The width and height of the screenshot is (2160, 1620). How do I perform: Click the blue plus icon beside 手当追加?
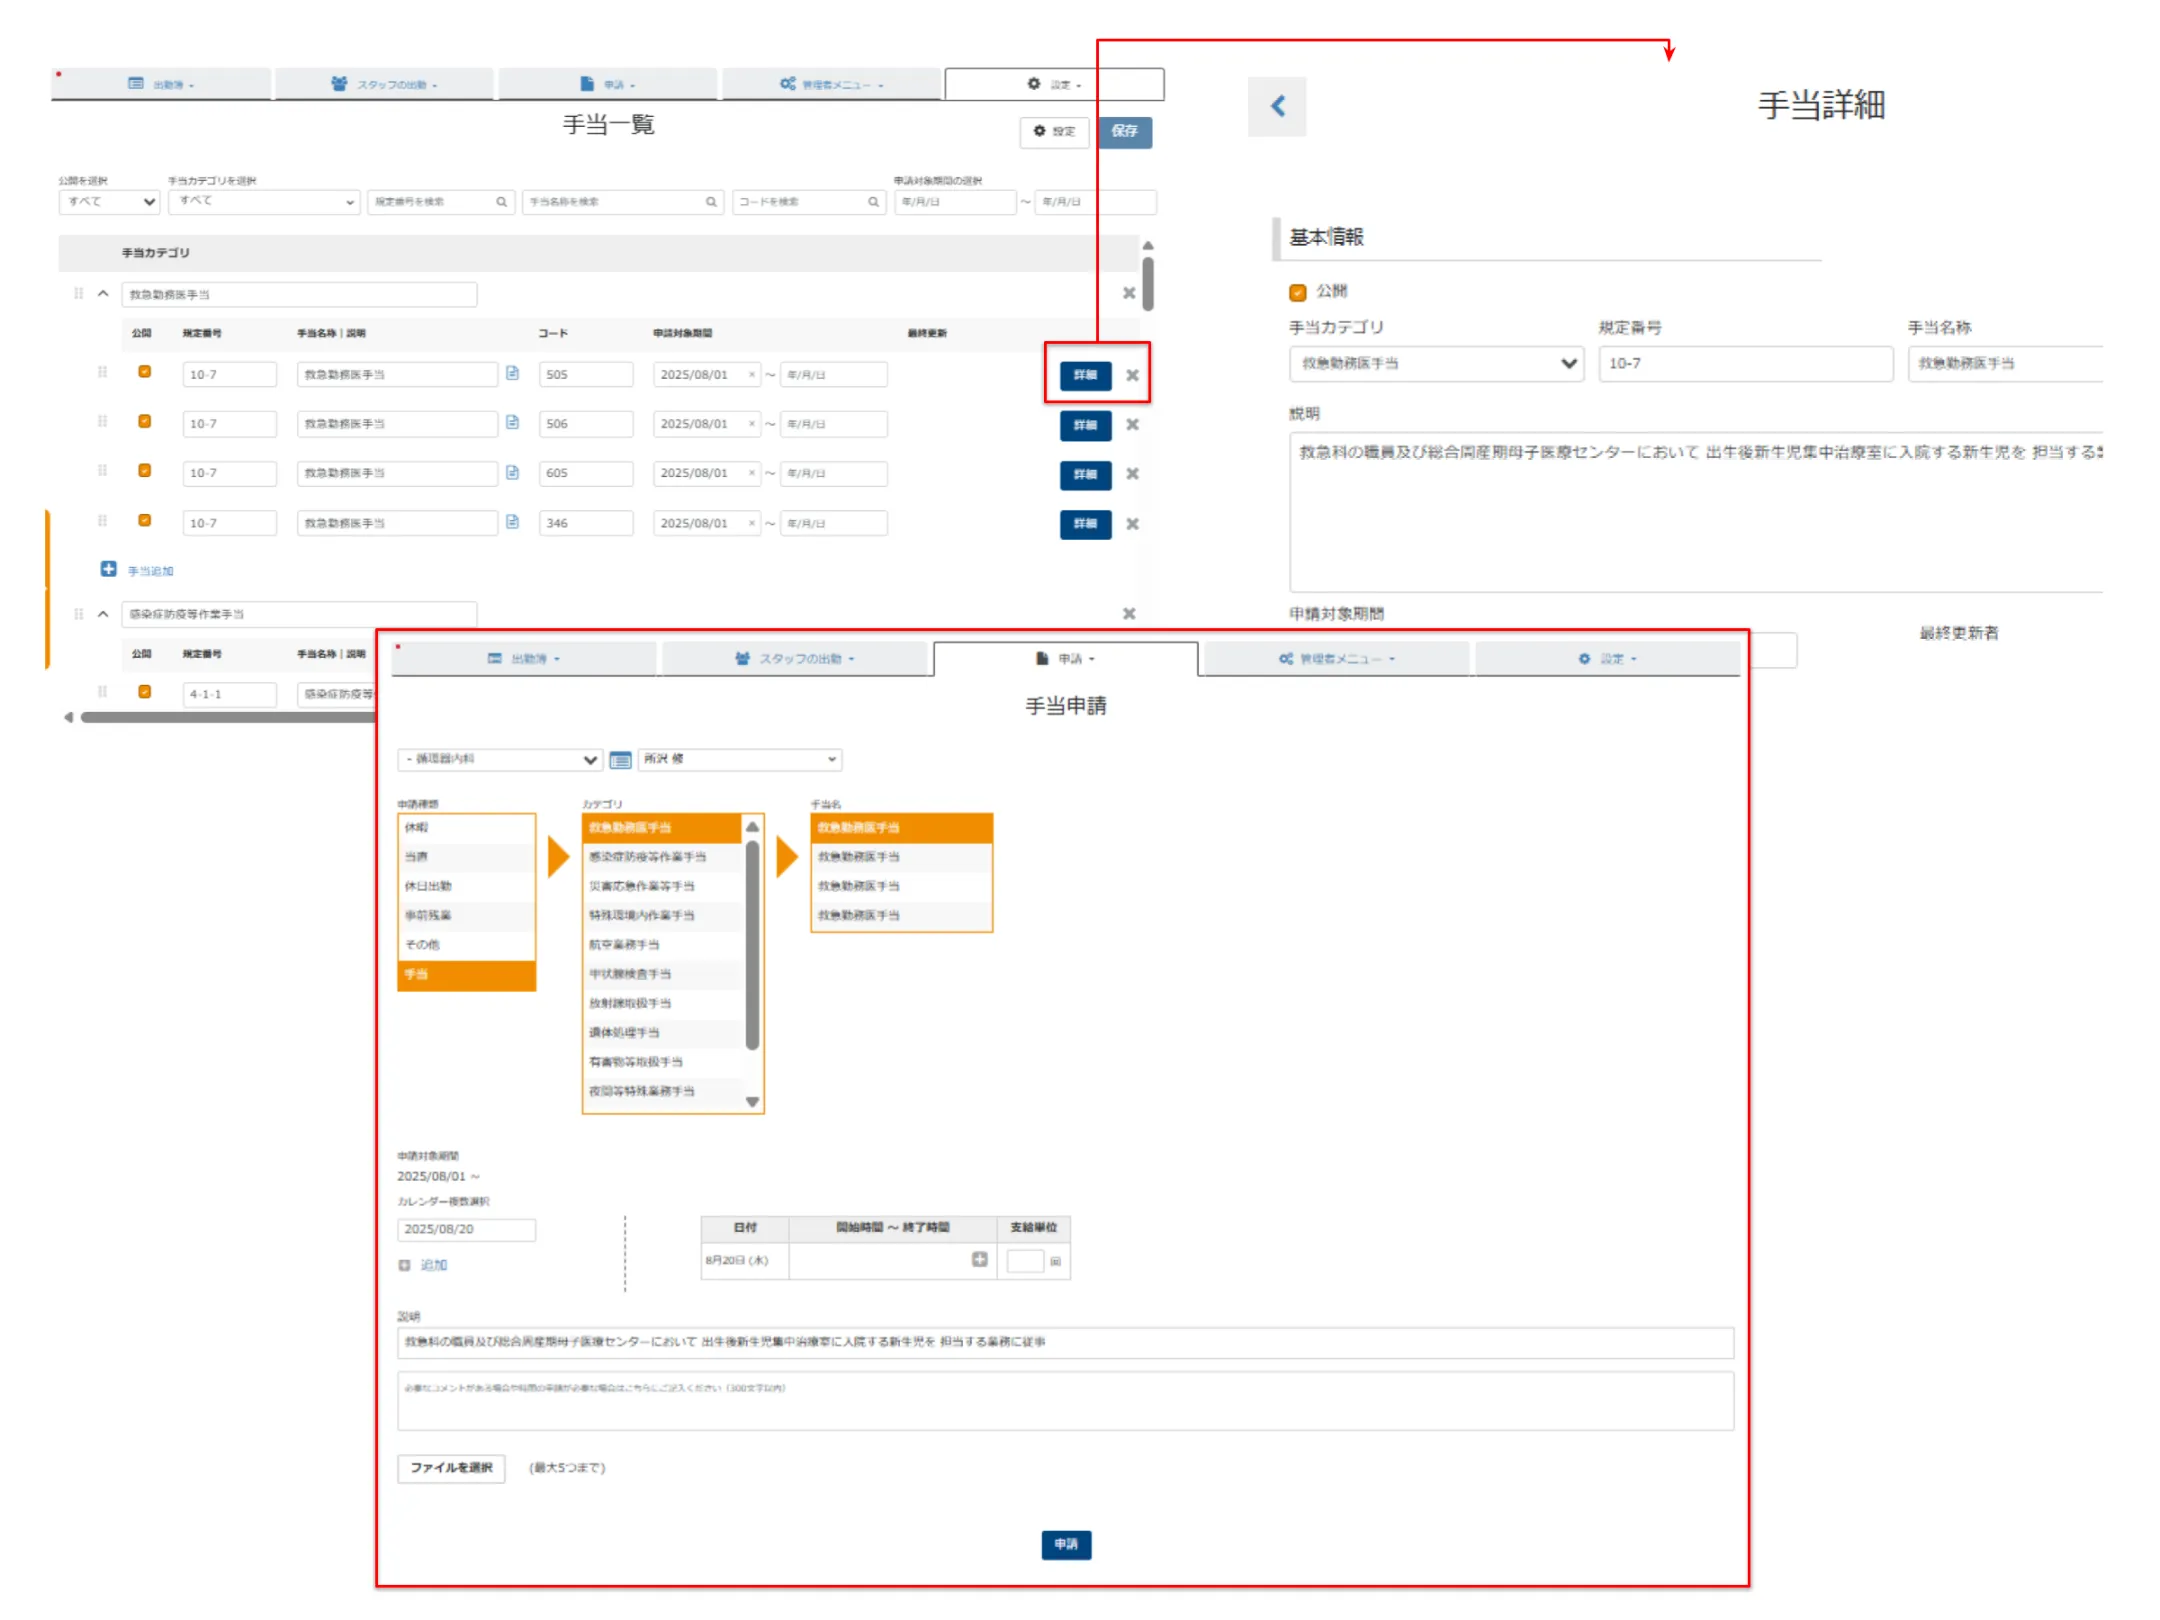tap(108, 569)
